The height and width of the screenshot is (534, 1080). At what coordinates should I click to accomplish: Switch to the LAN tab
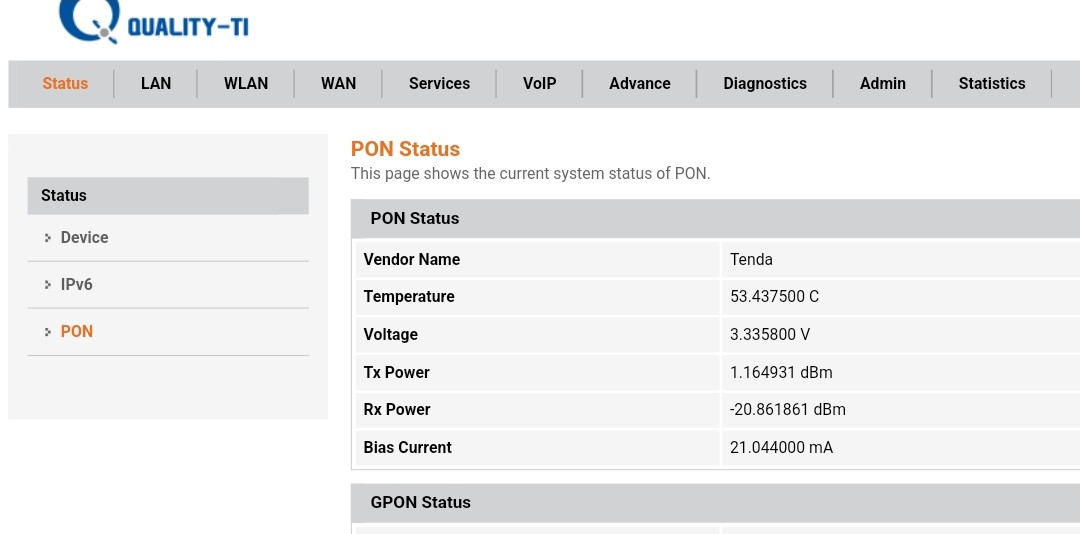[156, 84]
